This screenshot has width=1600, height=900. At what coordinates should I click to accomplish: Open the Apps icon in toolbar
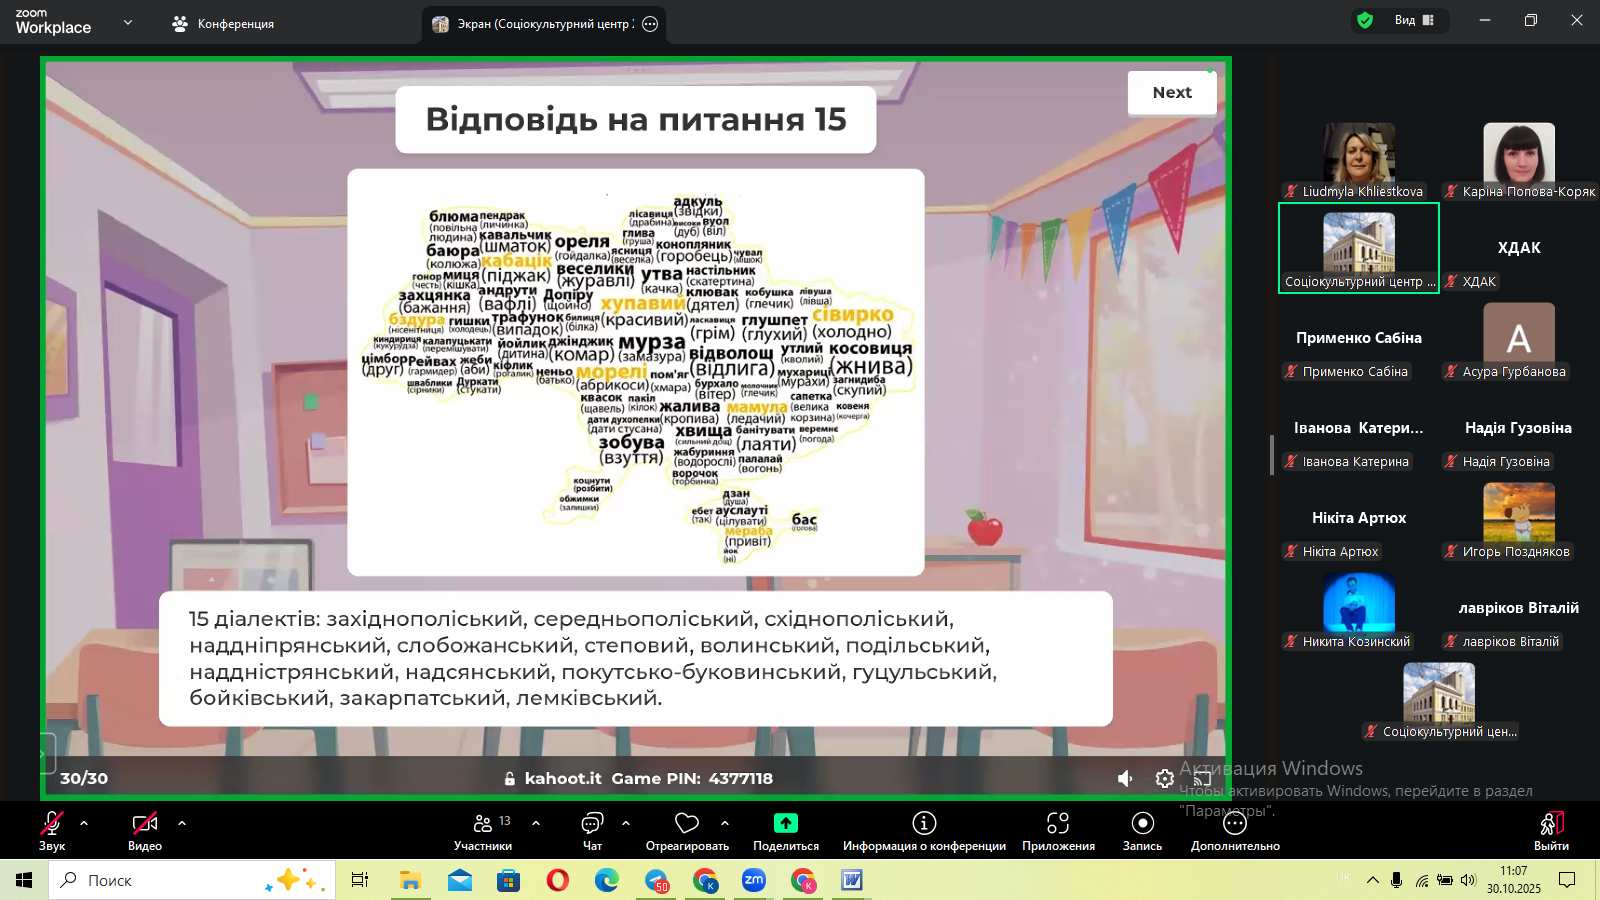pos(1058,823)
